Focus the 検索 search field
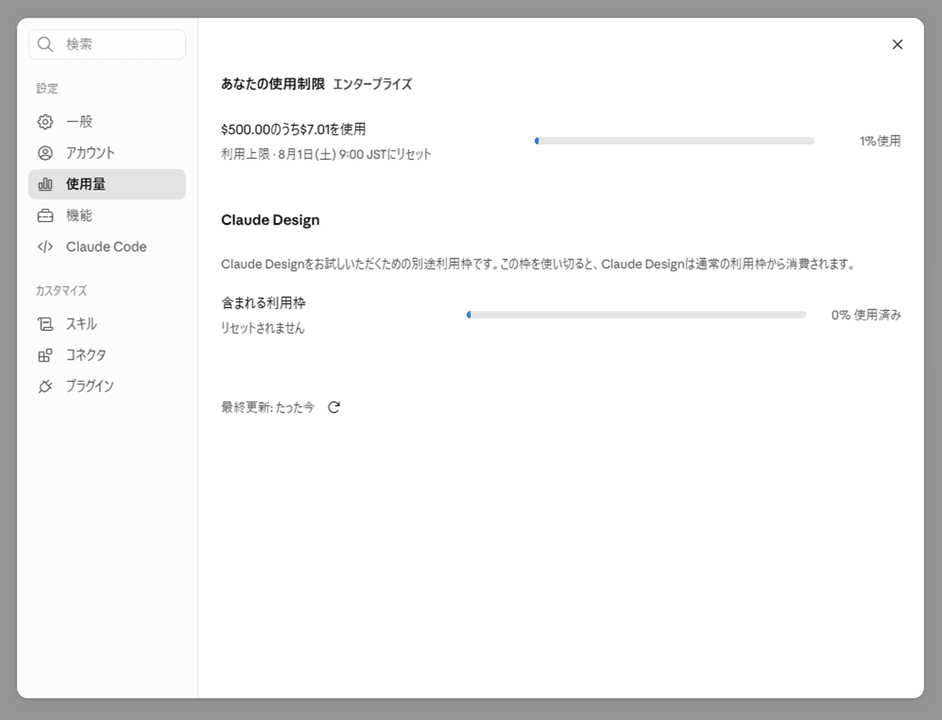The height and width of the screenshot is (720, 942). point(107,44)
